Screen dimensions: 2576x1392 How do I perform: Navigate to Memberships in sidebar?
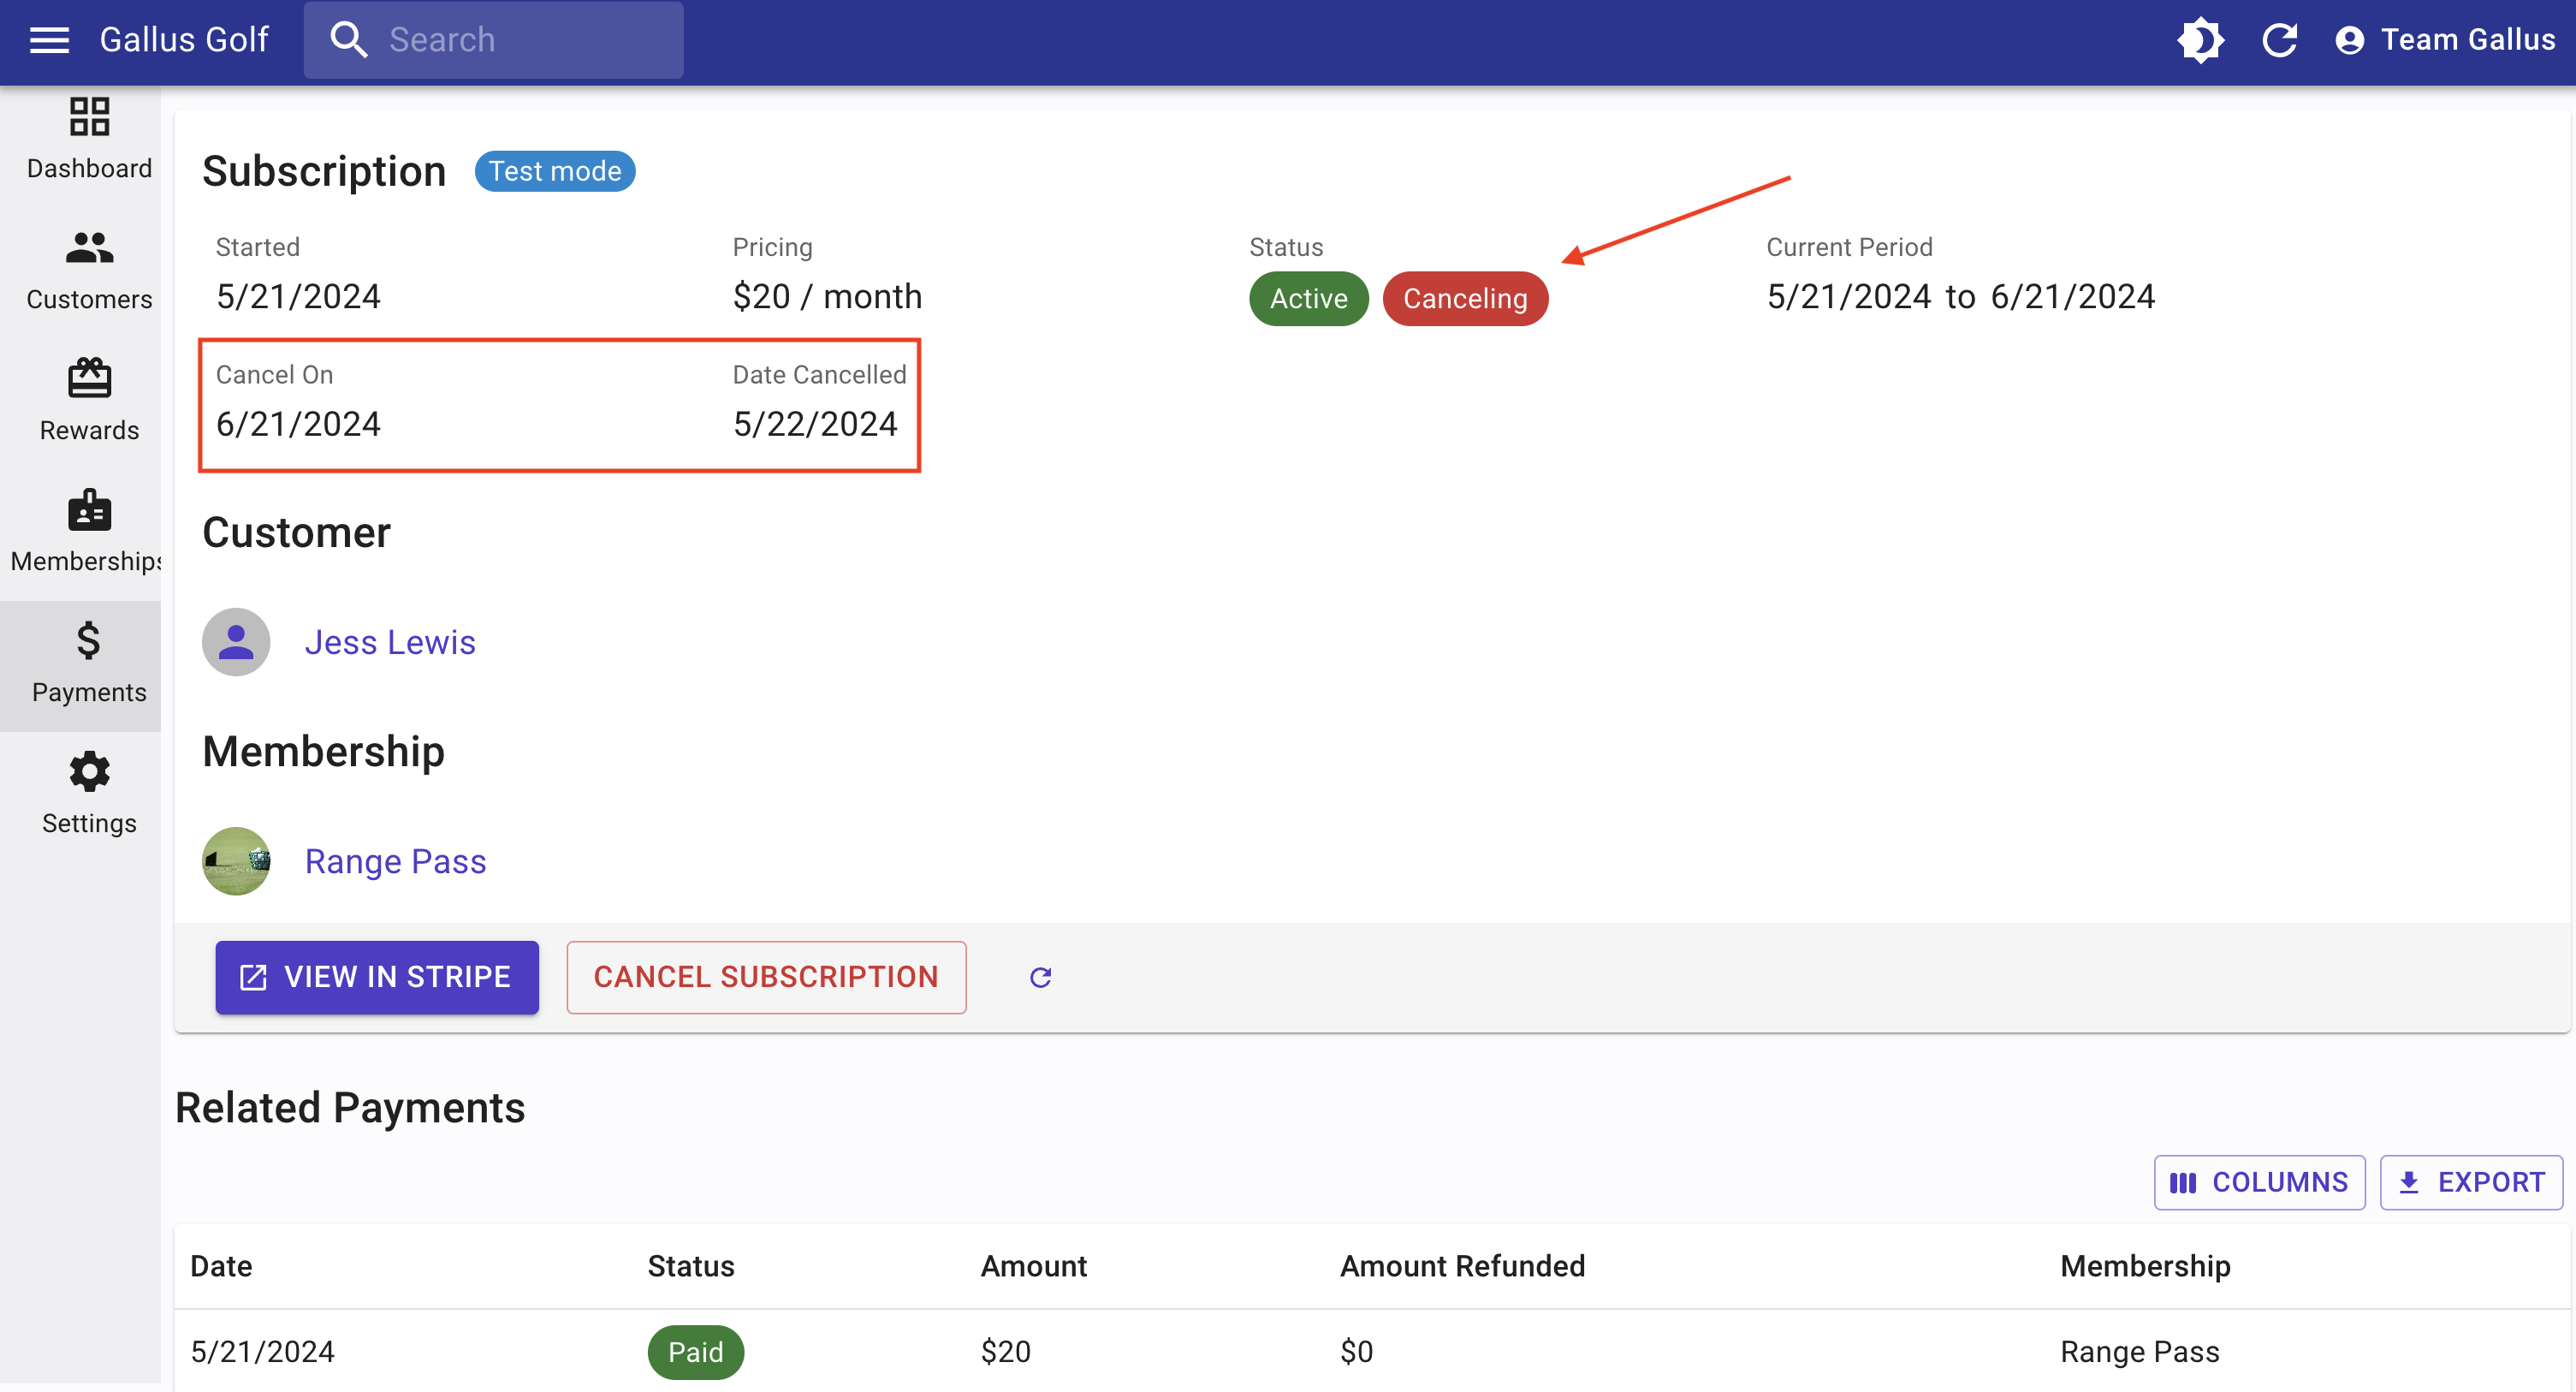tap(89, 532)
